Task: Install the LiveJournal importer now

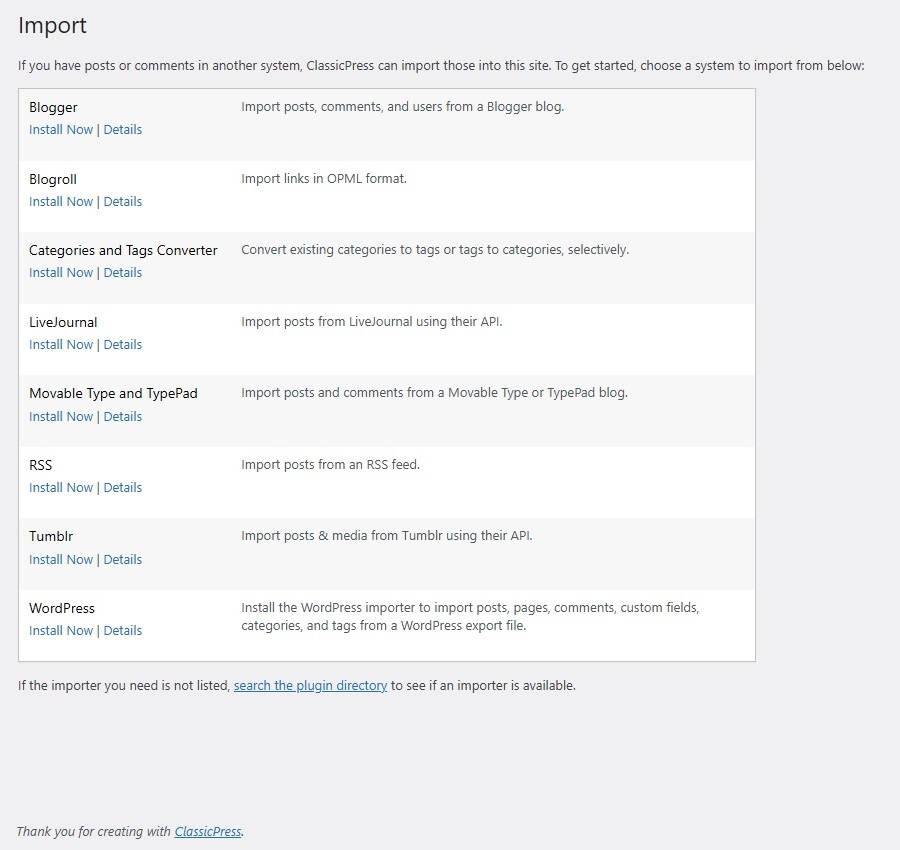Action: pos(61,344)
